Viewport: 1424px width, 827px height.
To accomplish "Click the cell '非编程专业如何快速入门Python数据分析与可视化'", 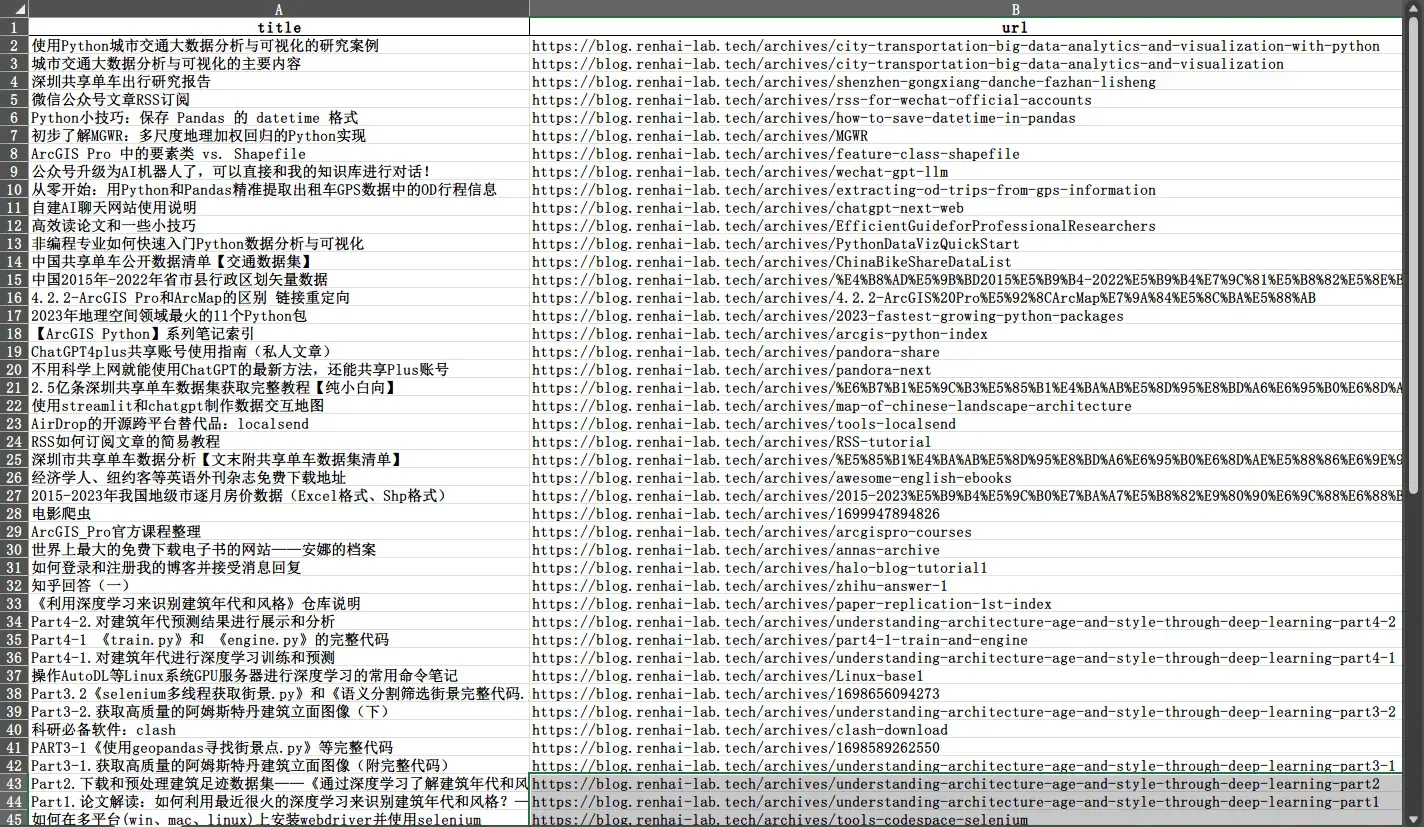I will [279, 244].
